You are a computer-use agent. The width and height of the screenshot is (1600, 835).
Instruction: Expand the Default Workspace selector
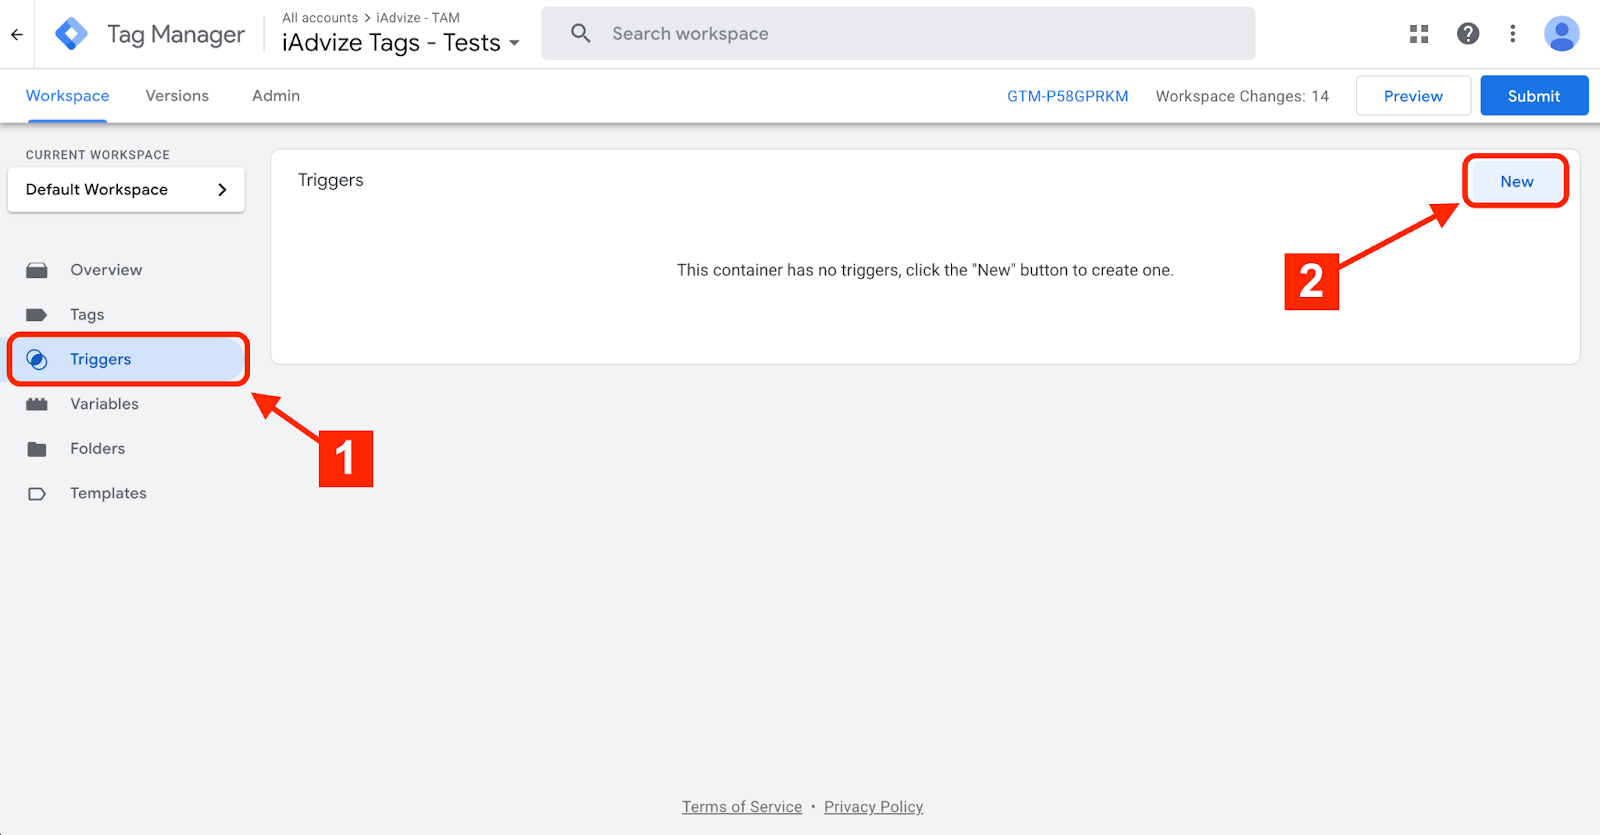(x=126, y=190)
